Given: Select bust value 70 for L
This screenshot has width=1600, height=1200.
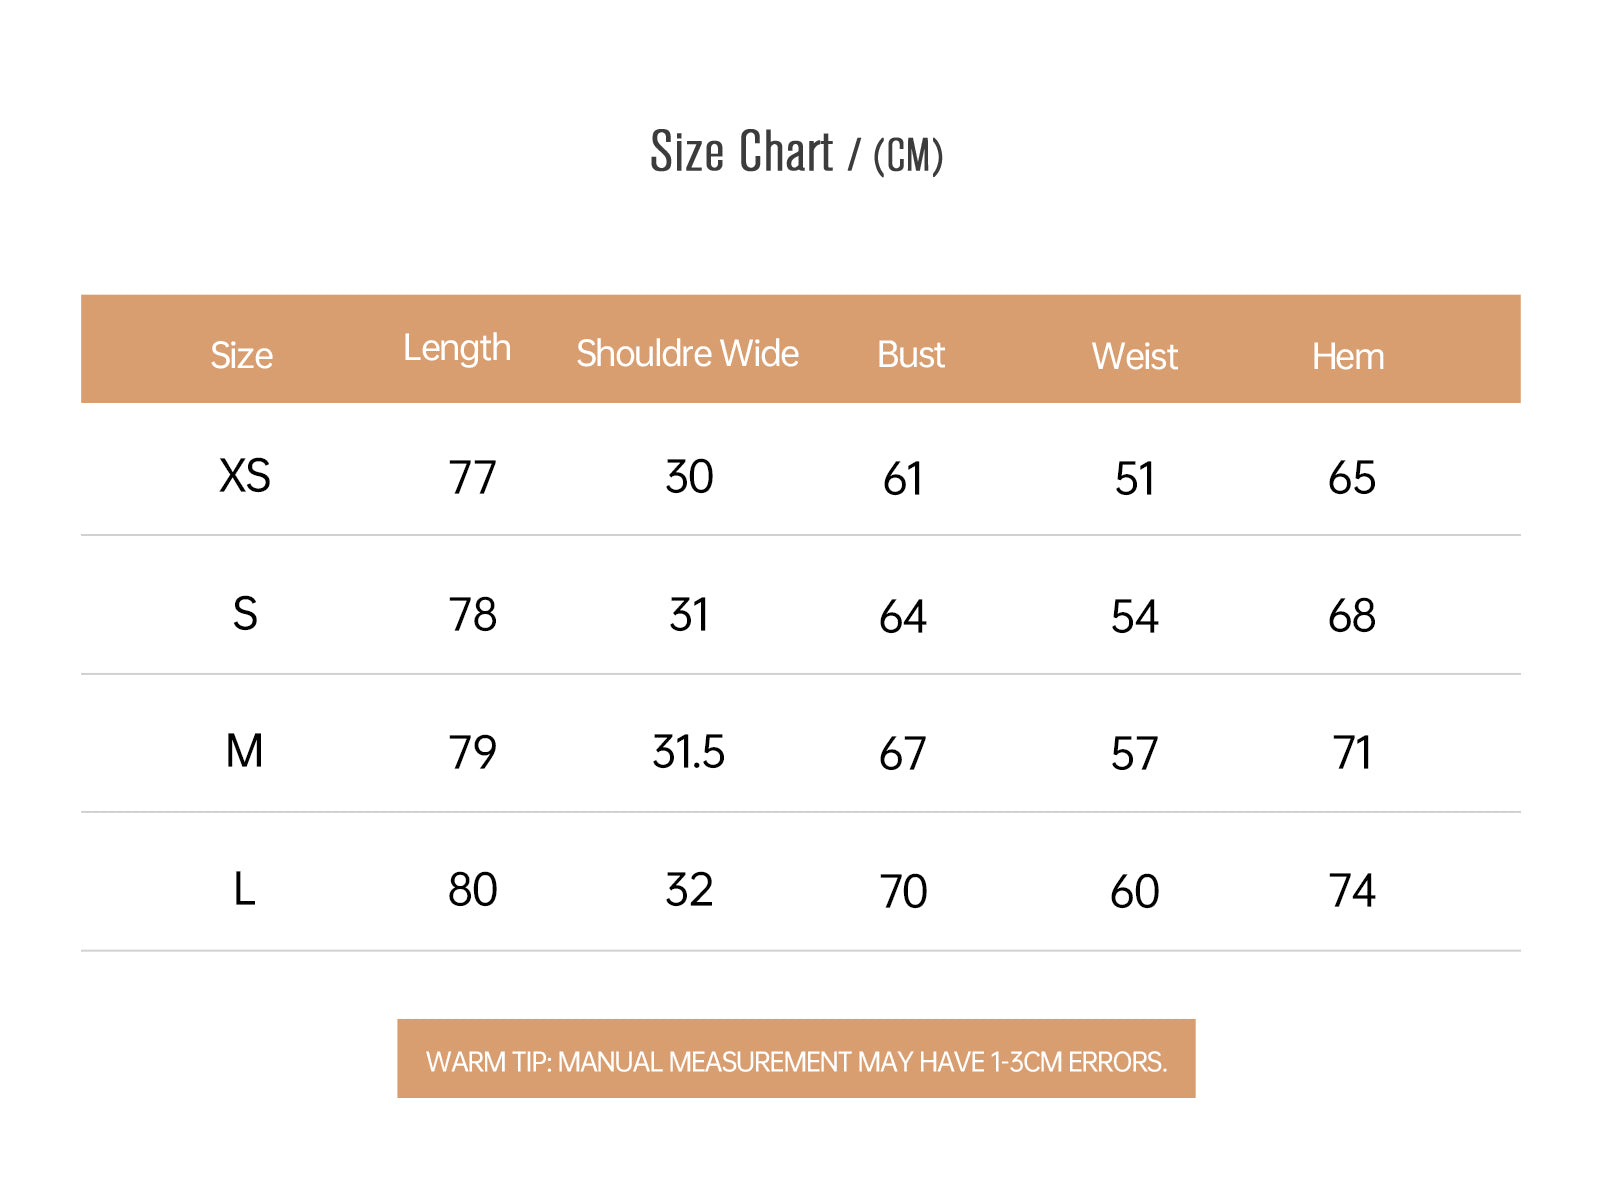Looking at the screenshot, I should [x=903, y=891].
